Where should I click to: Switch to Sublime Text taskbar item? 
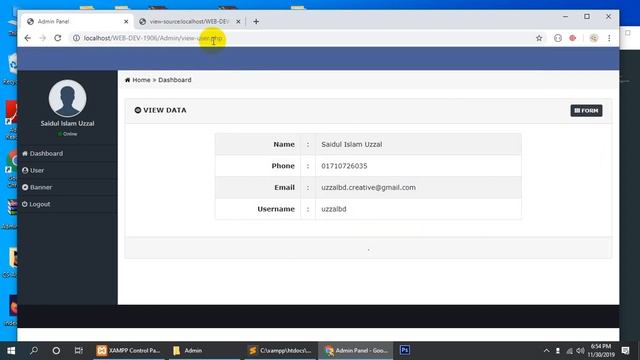280,351
